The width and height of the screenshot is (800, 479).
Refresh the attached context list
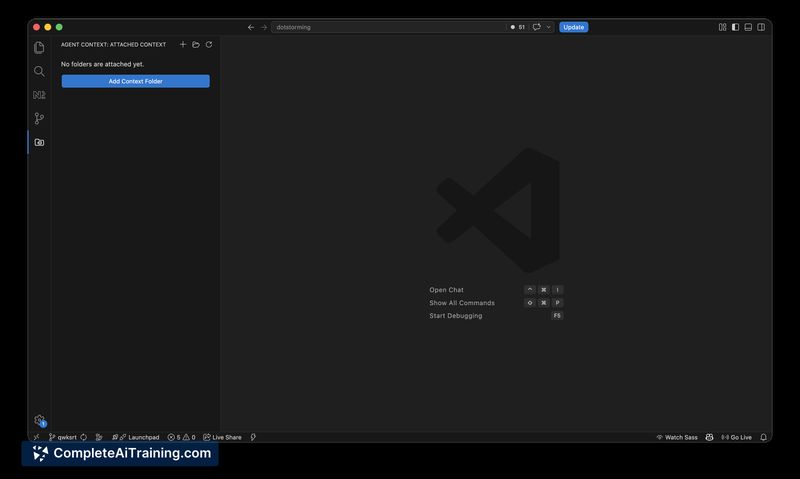(x=209, y=44)
